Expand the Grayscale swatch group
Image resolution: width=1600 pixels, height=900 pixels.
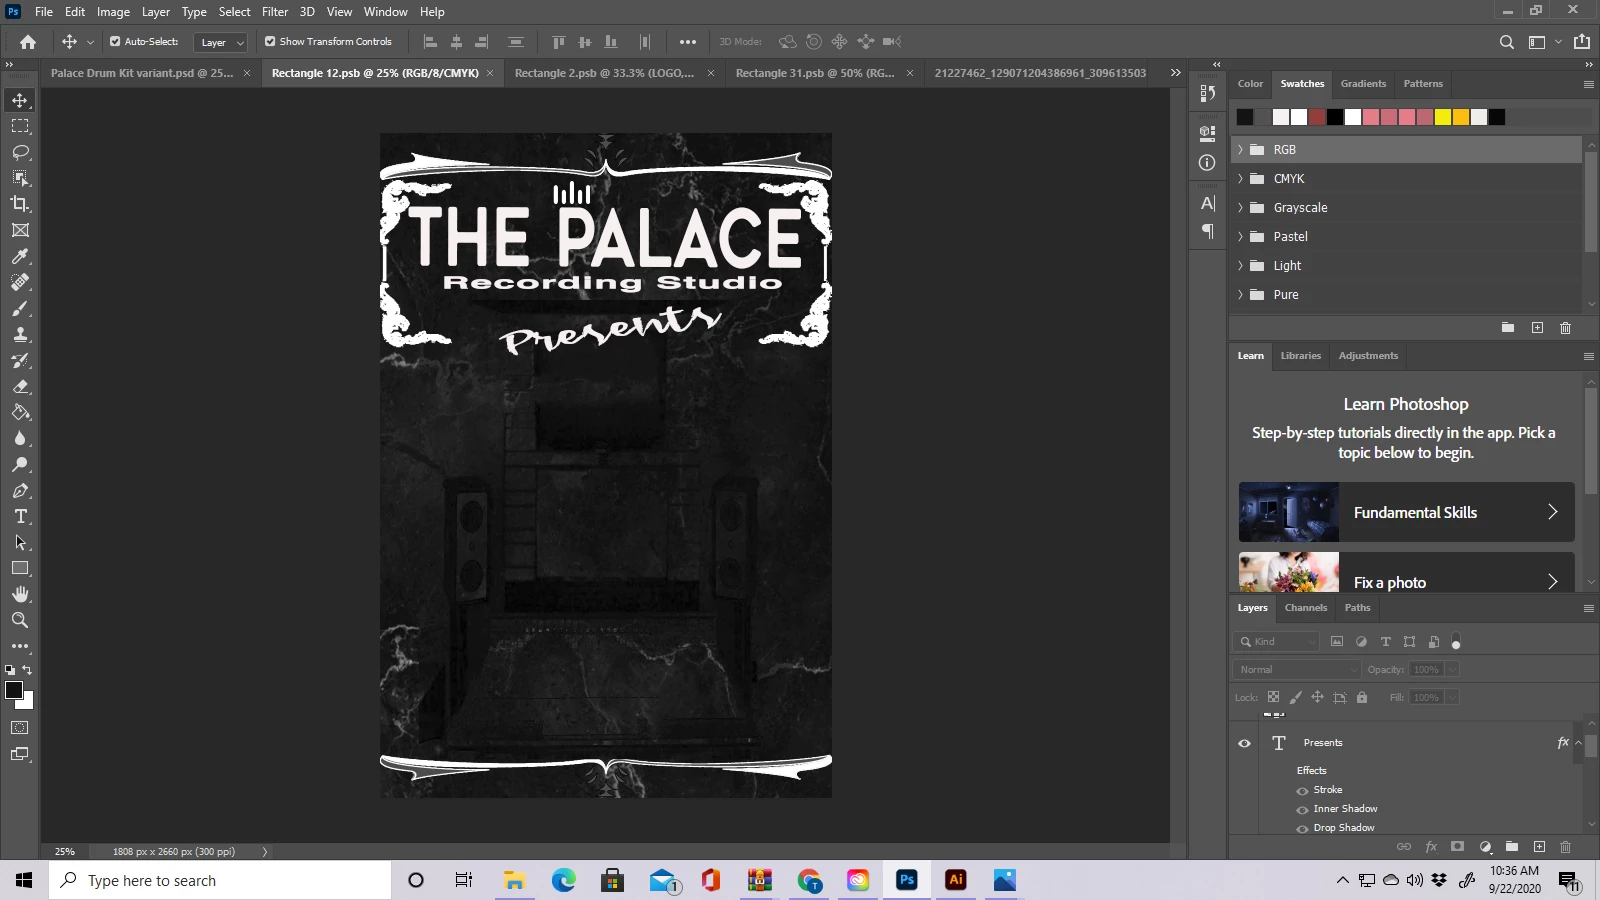(x=1241, y=208)
